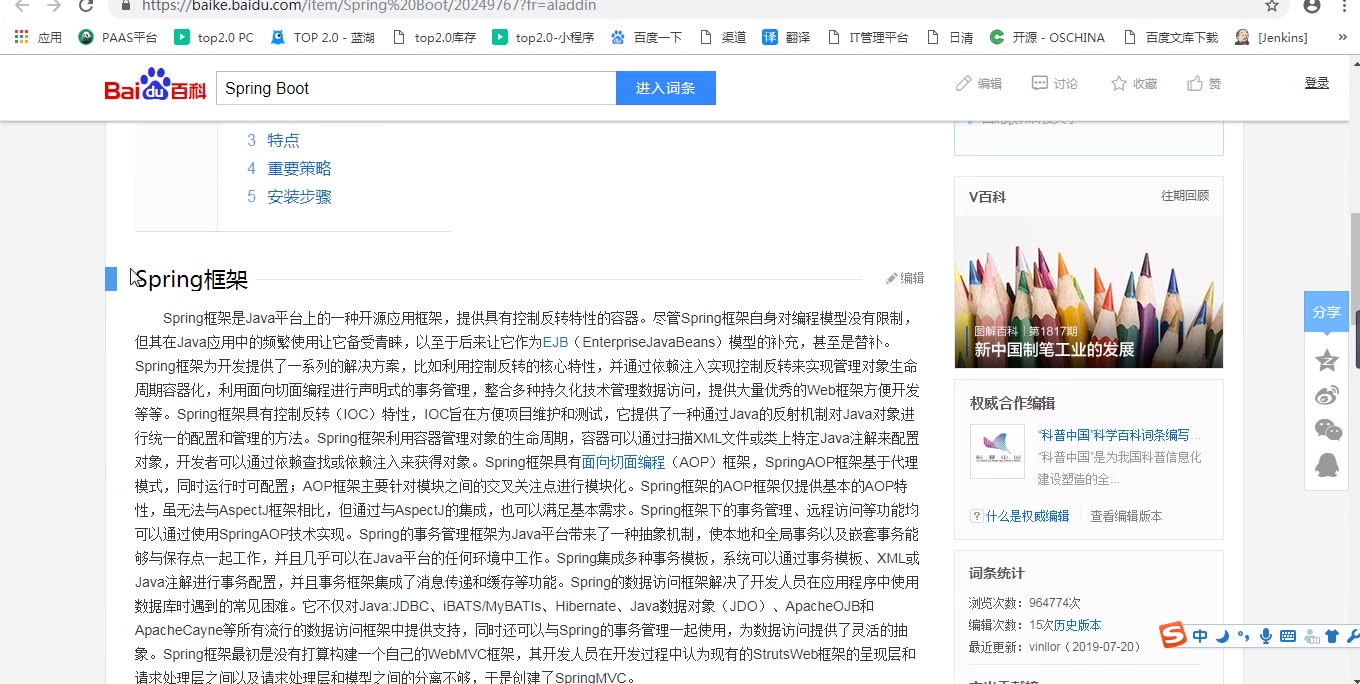This screenshot has width=1360, height=684.
Task: Toggle Sogou half/full-width moon icon
Action: [1222, 636]
